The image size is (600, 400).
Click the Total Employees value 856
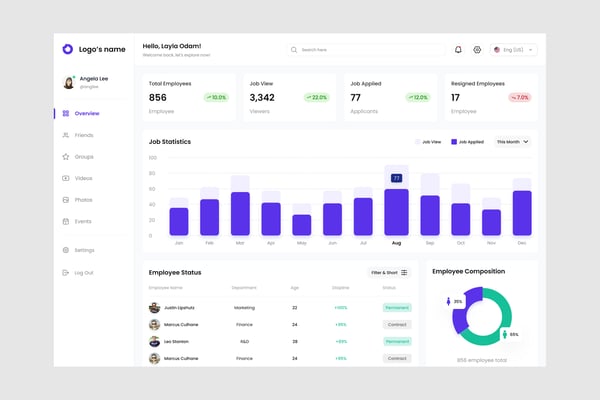[x=158, y=98]
